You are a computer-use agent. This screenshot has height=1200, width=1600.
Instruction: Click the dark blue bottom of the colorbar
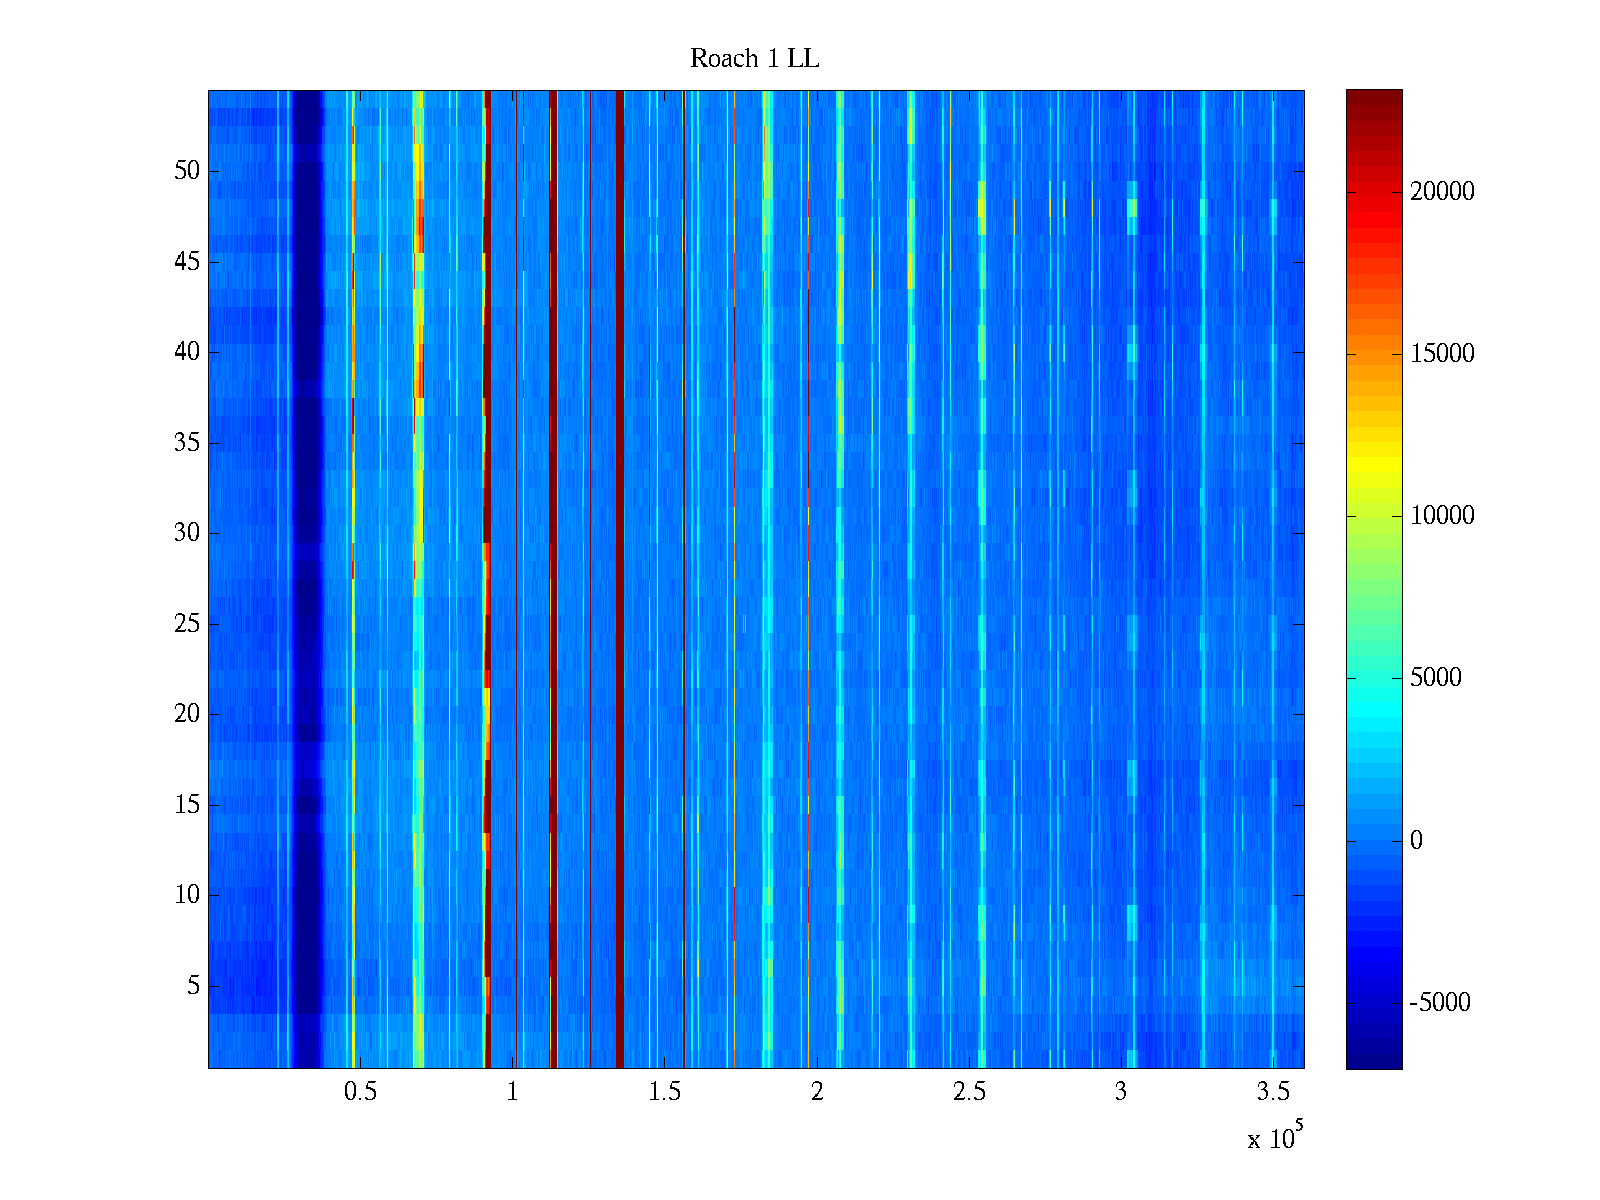(1373, 1058)
